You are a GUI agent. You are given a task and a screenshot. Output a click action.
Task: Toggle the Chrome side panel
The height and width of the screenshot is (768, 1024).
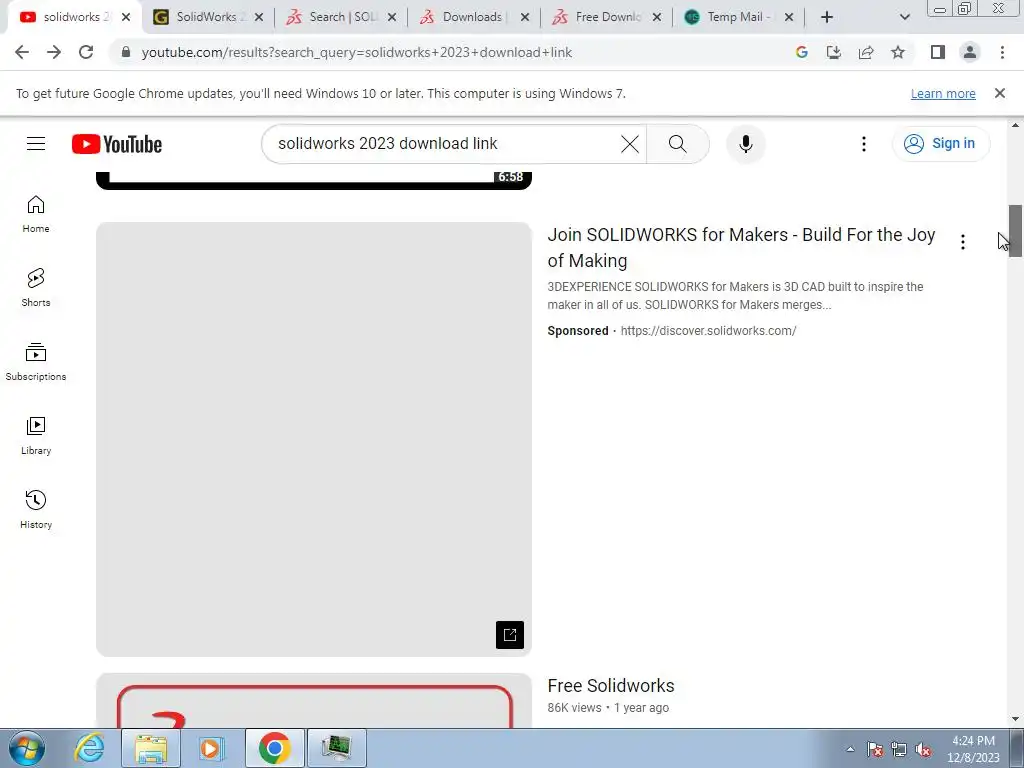tap(938, 52)
